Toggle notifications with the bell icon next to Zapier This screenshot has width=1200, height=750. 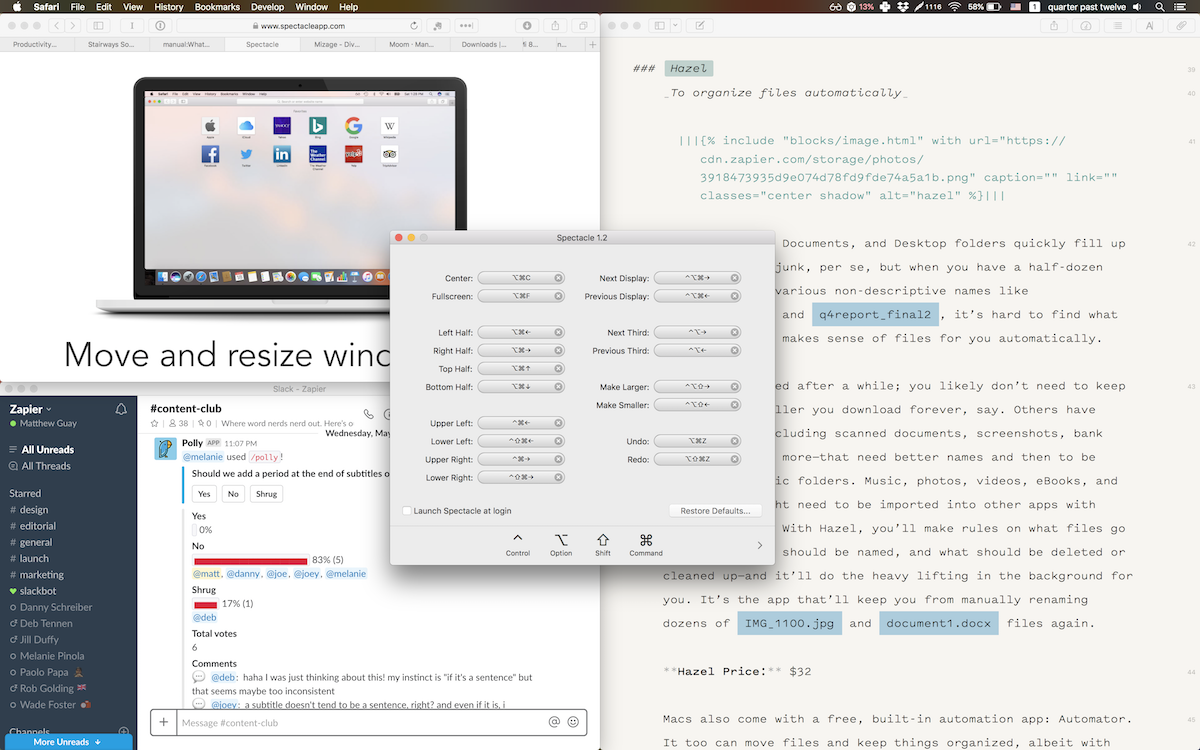pos(120,409)
